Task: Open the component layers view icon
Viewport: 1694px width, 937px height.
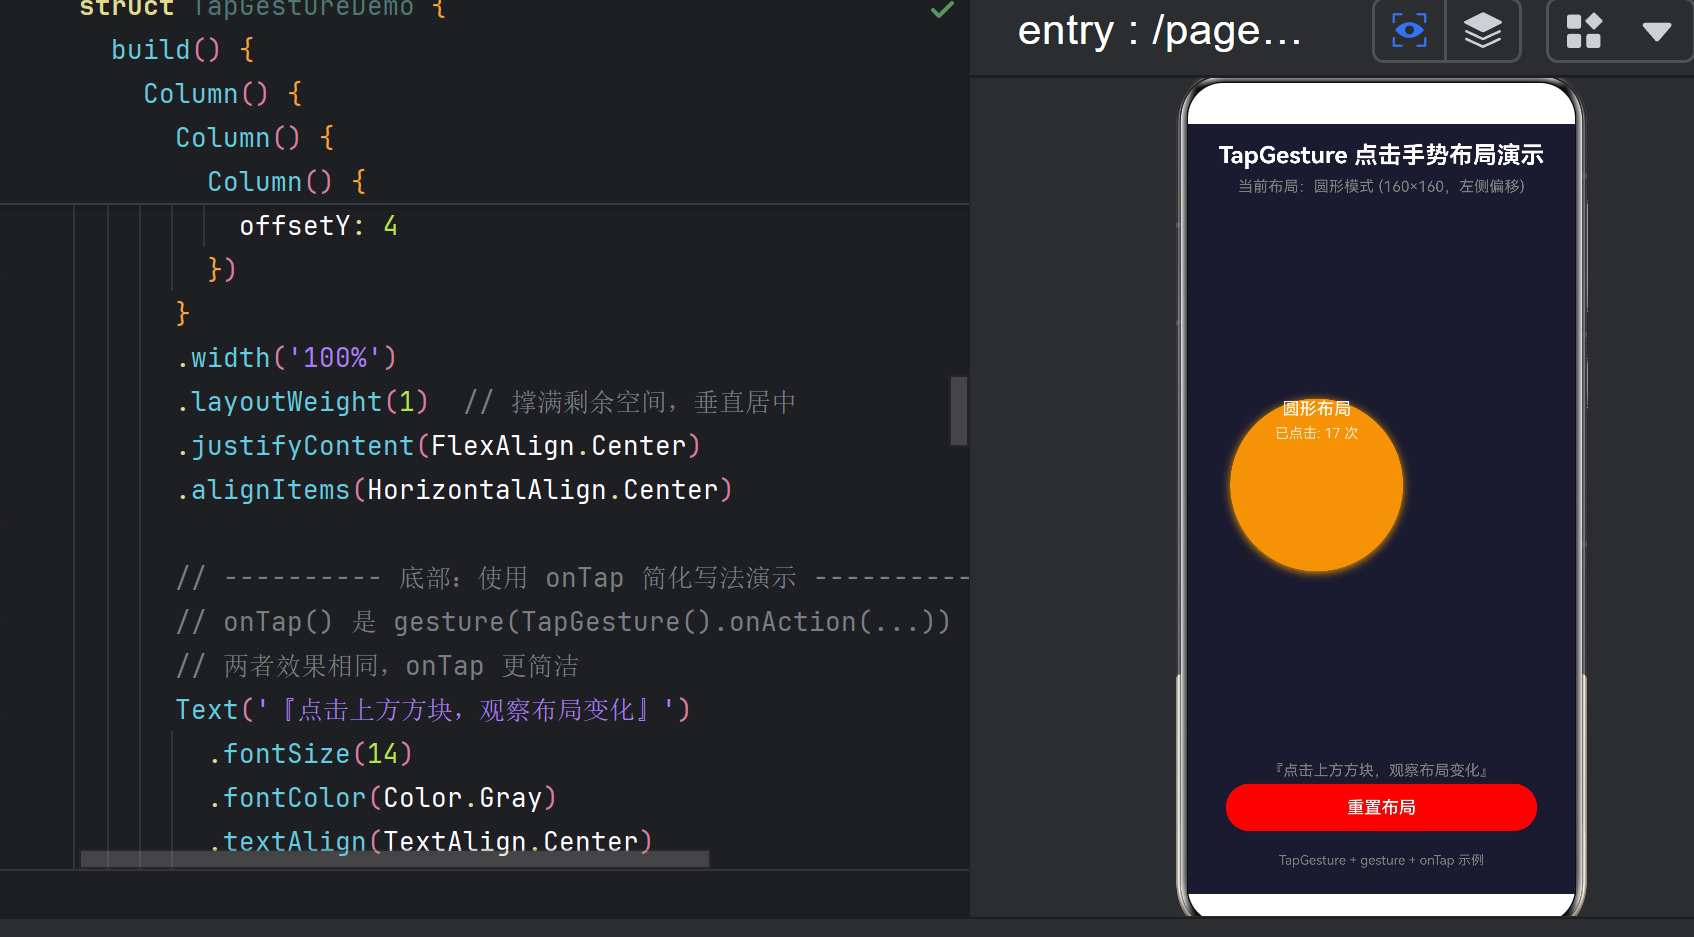Action: click(x=1483, y=30)
